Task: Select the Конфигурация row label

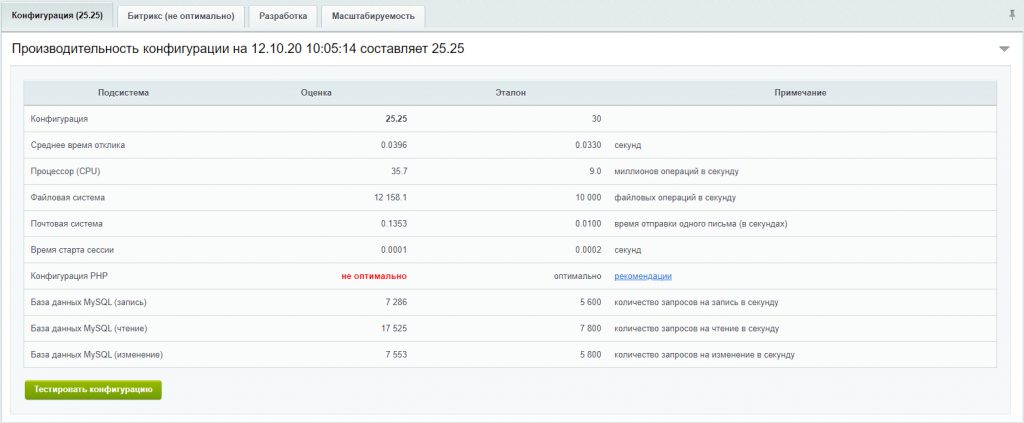Action: 59,119
